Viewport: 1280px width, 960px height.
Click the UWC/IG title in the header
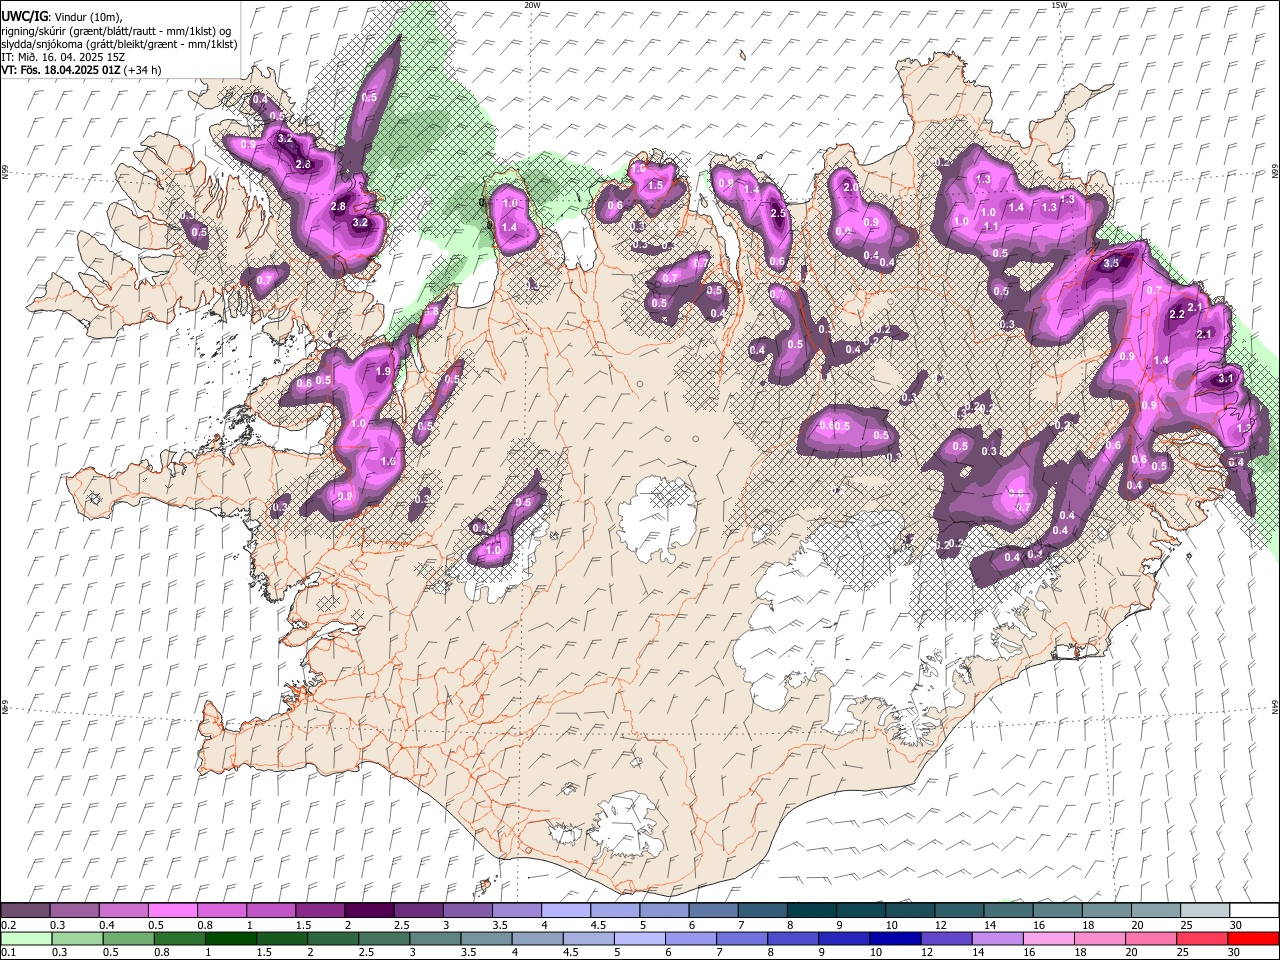click(x=23, y=17)
